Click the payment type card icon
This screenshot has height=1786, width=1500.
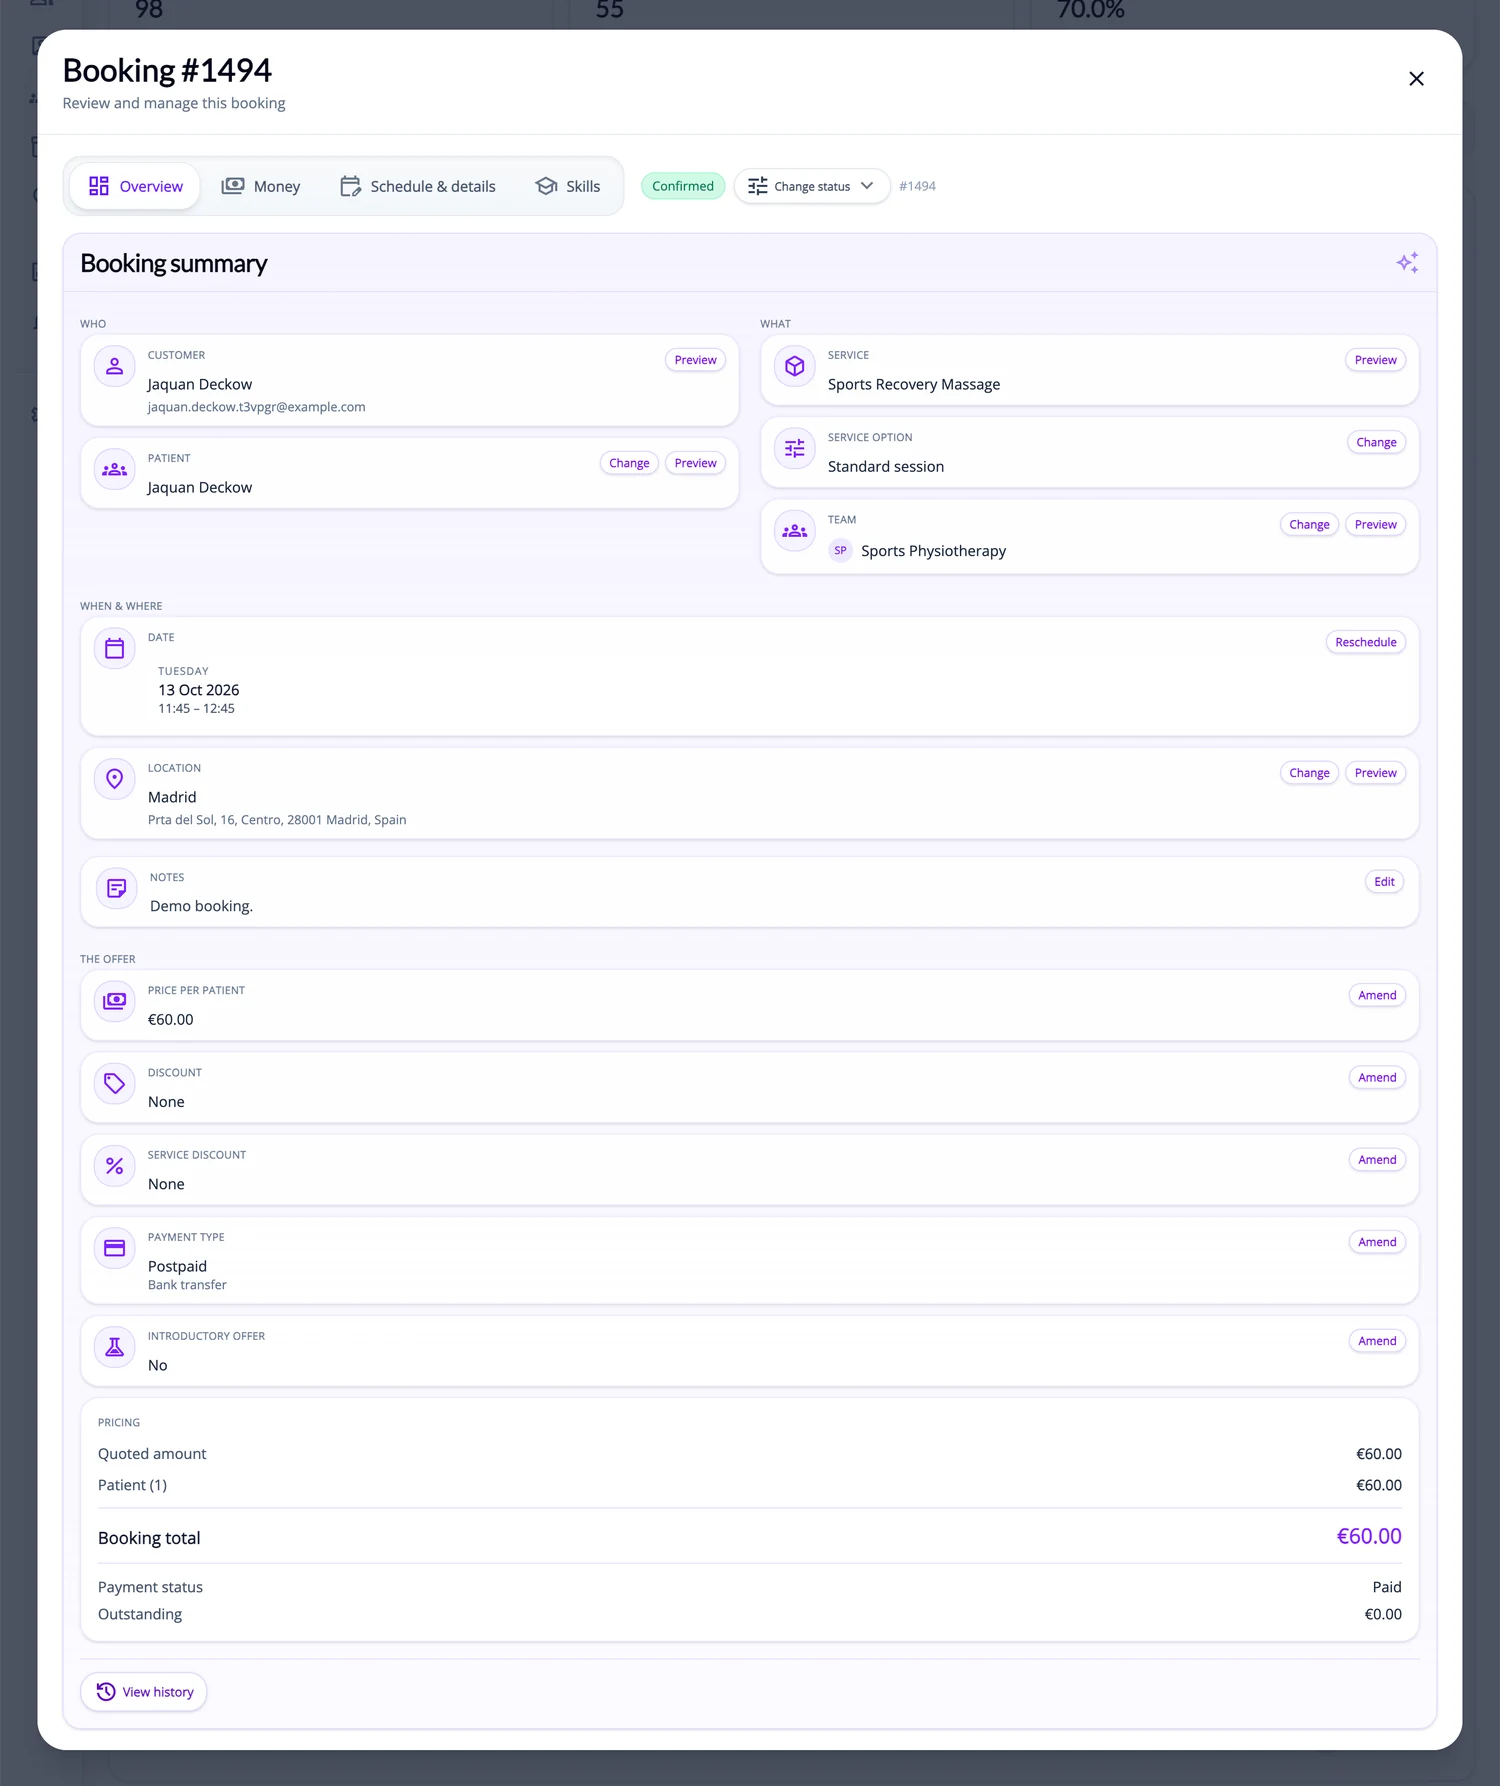tap(115, 1248)
